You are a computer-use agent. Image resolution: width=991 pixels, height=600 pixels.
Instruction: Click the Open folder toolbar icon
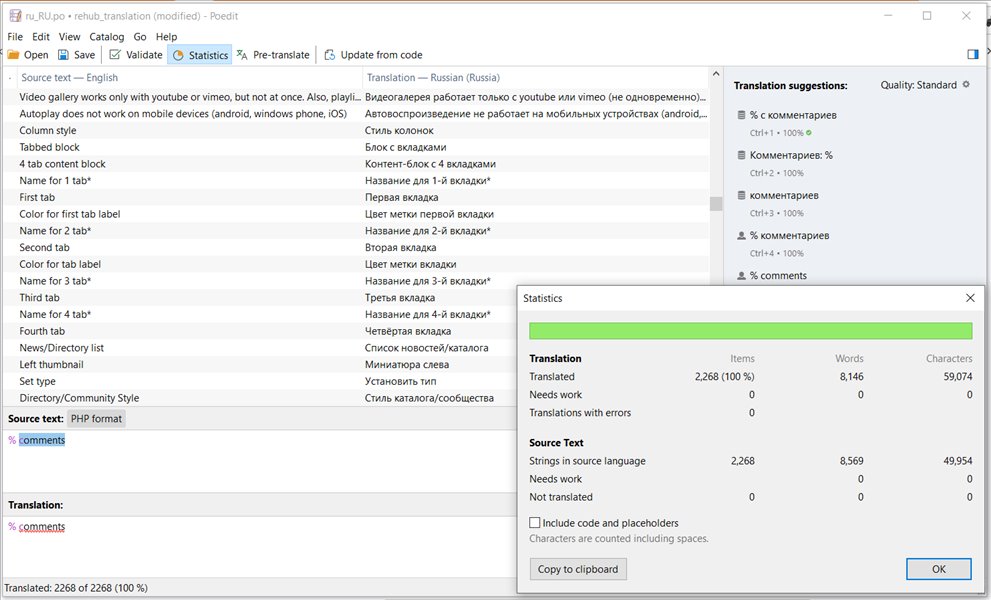point(14,55)
